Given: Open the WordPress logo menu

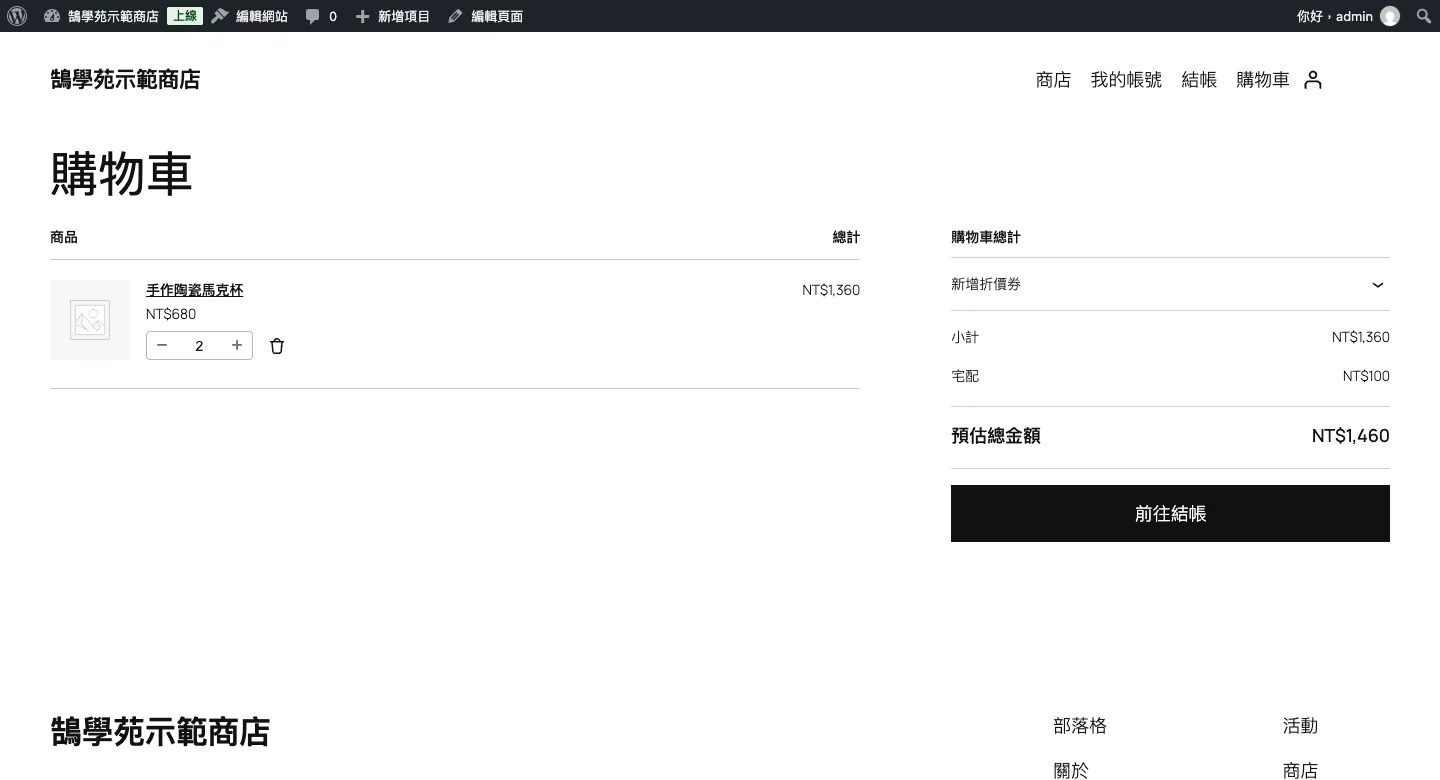Looking at the screenshot, I should tap(17, 16).
